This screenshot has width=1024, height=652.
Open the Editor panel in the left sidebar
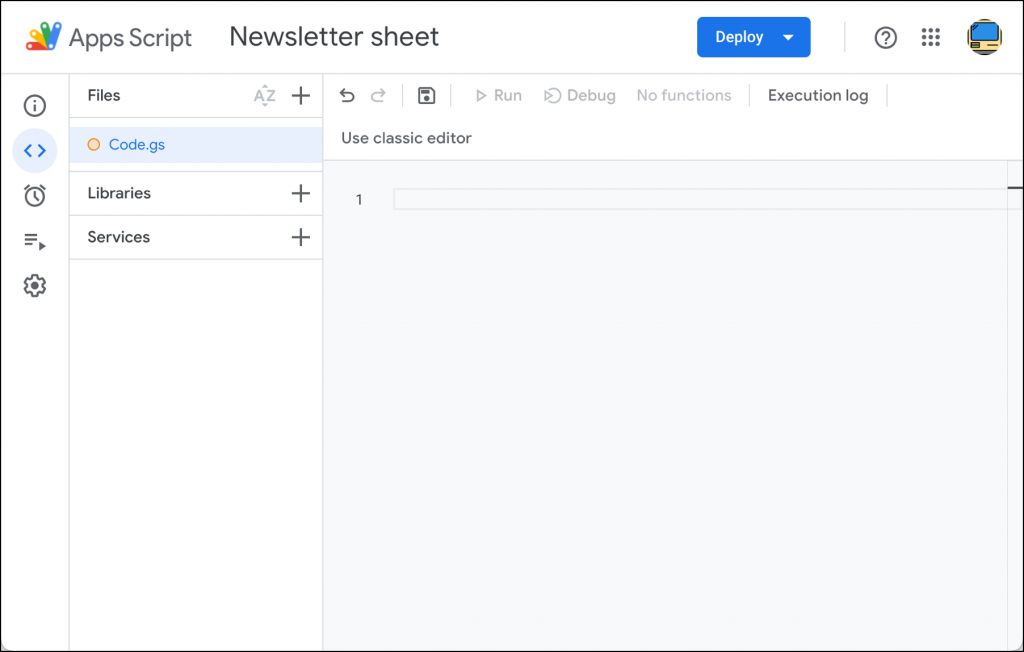point(35,150)
